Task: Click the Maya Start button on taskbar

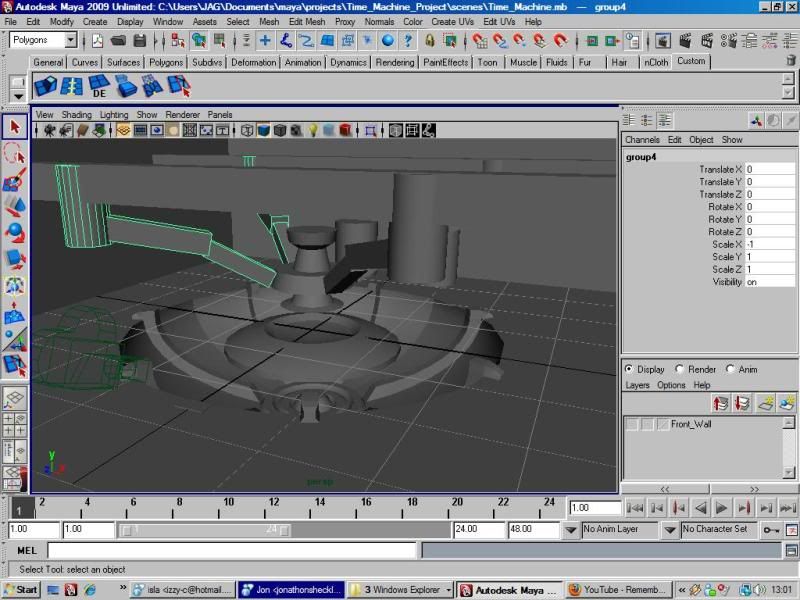Action: tap(21, 590)
